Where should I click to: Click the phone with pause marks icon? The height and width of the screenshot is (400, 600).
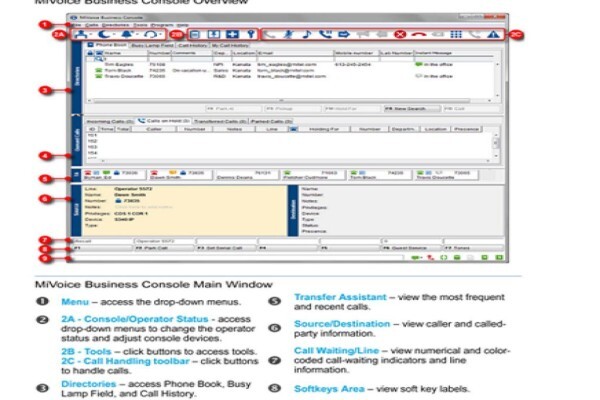point(325,34)
